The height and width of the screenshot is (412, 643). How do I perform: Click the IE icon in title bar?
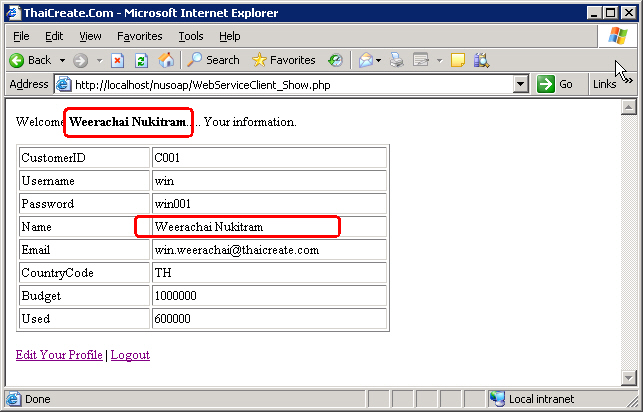14,13
